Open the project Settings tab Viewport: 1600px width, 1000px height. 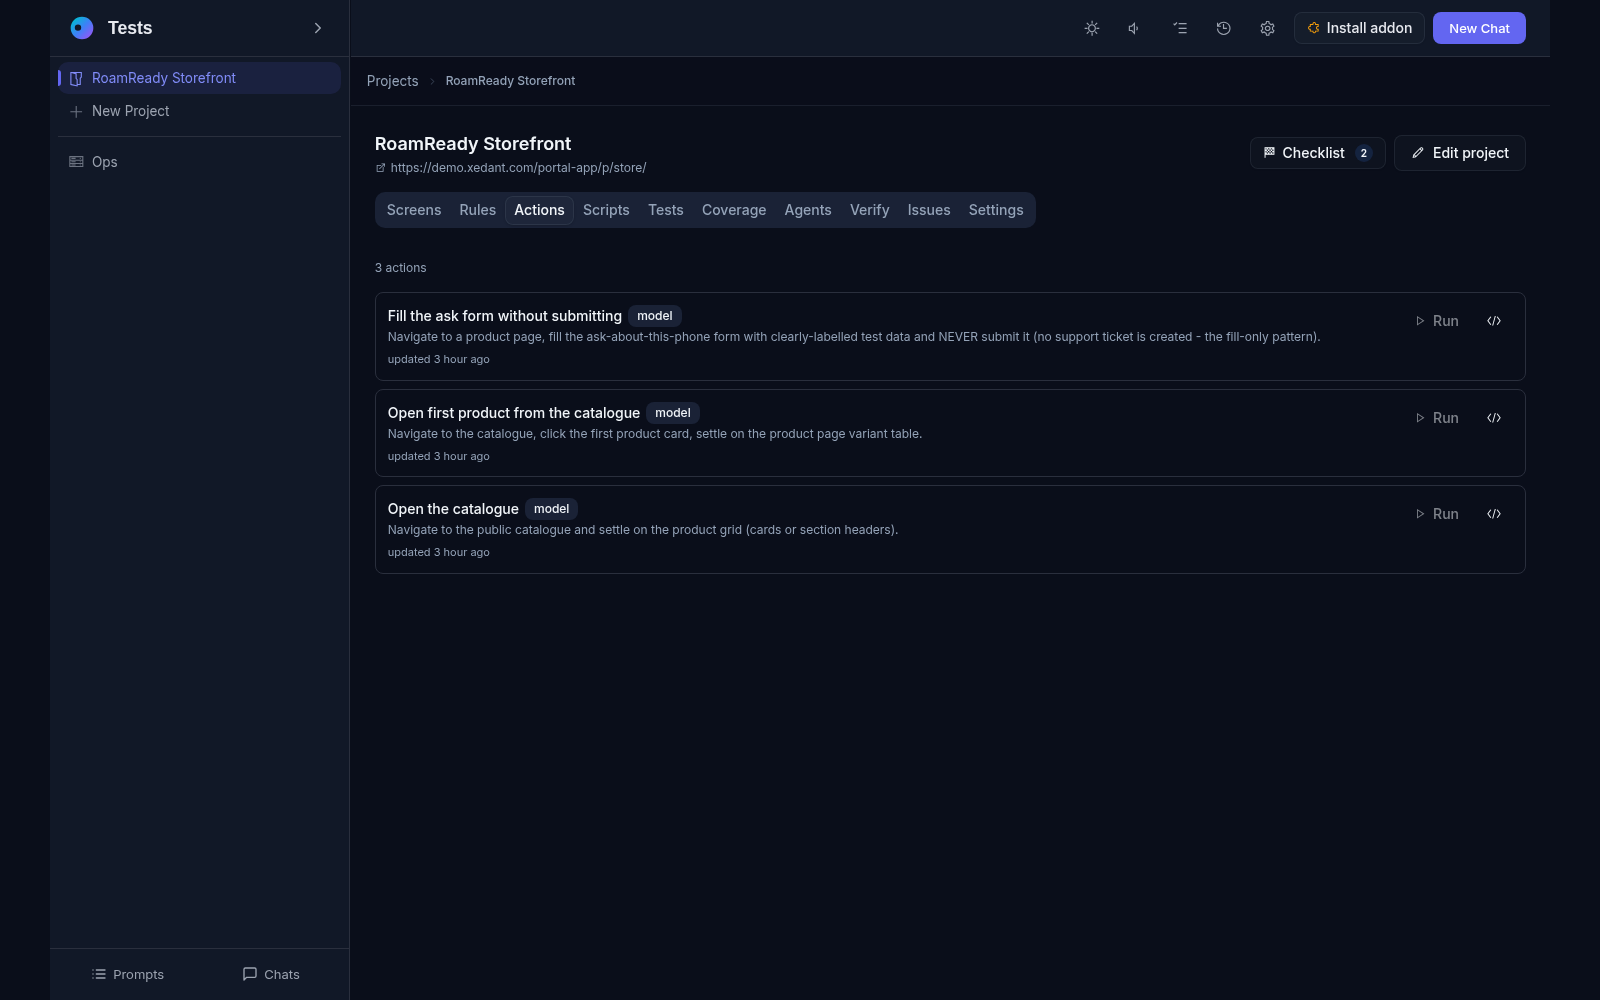[996, 210]
